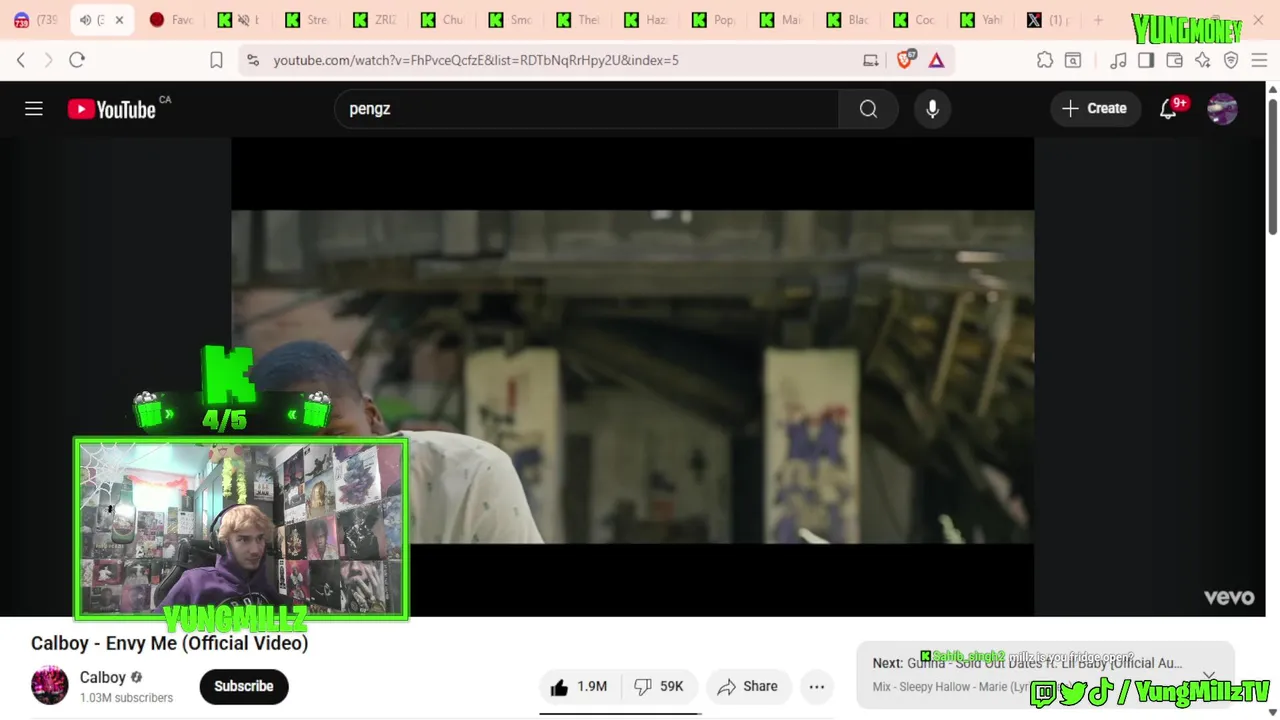This screenshot has height=720, width=1280.
Task: Click the Vevo logo on video
Action: 1229,597
